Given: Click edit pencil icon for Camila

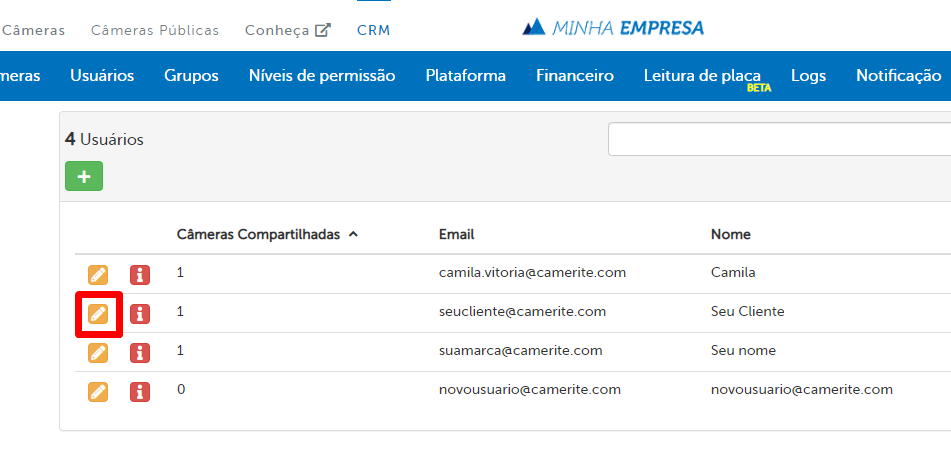Looking at the screenshot, I should [x=97, y=274].
